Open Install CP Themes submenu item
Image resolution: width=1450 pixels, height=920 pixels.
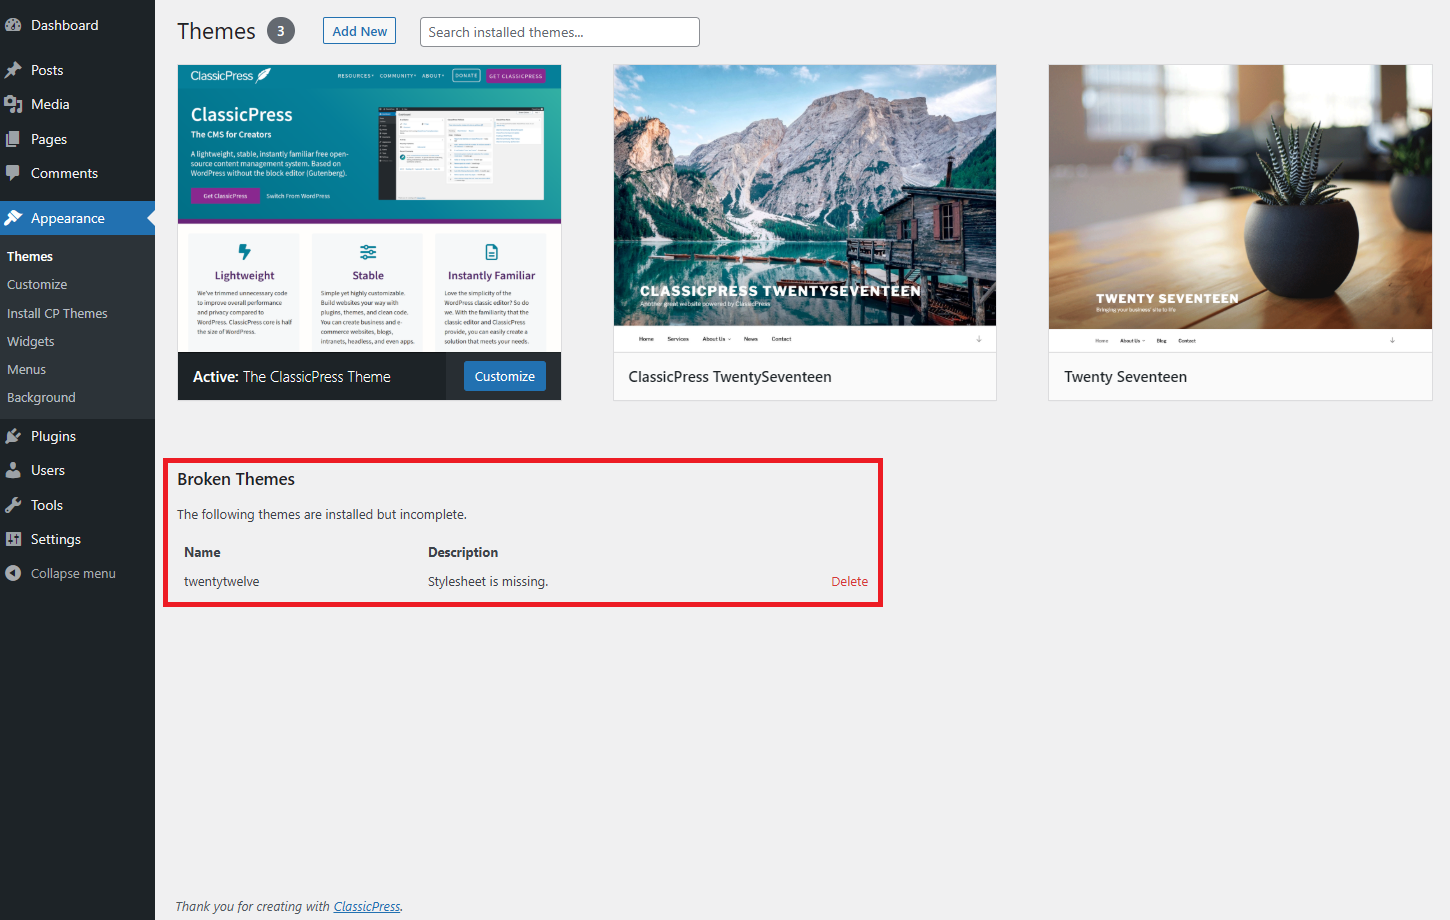tap(57, 313)
